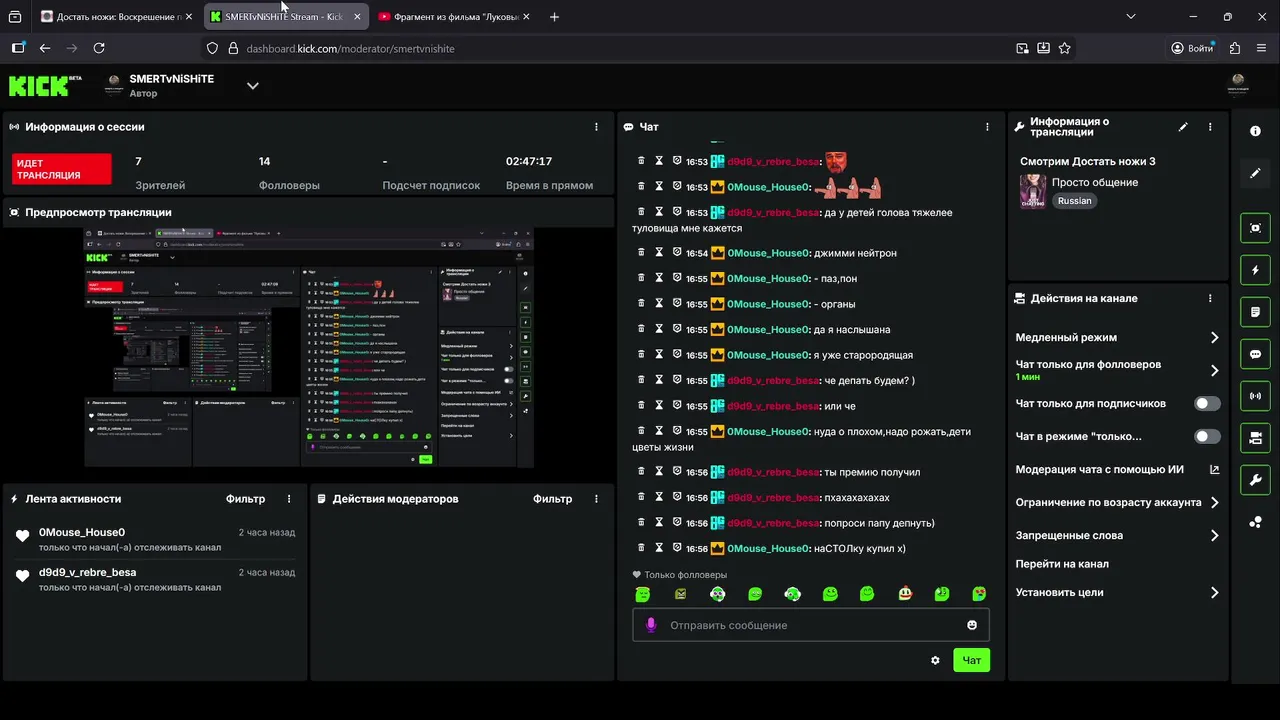This screenshot has height=720, width=1280.
Task: Click d9d9_v_rebre_besa in activity feed
Action: (x=87, y=572)
